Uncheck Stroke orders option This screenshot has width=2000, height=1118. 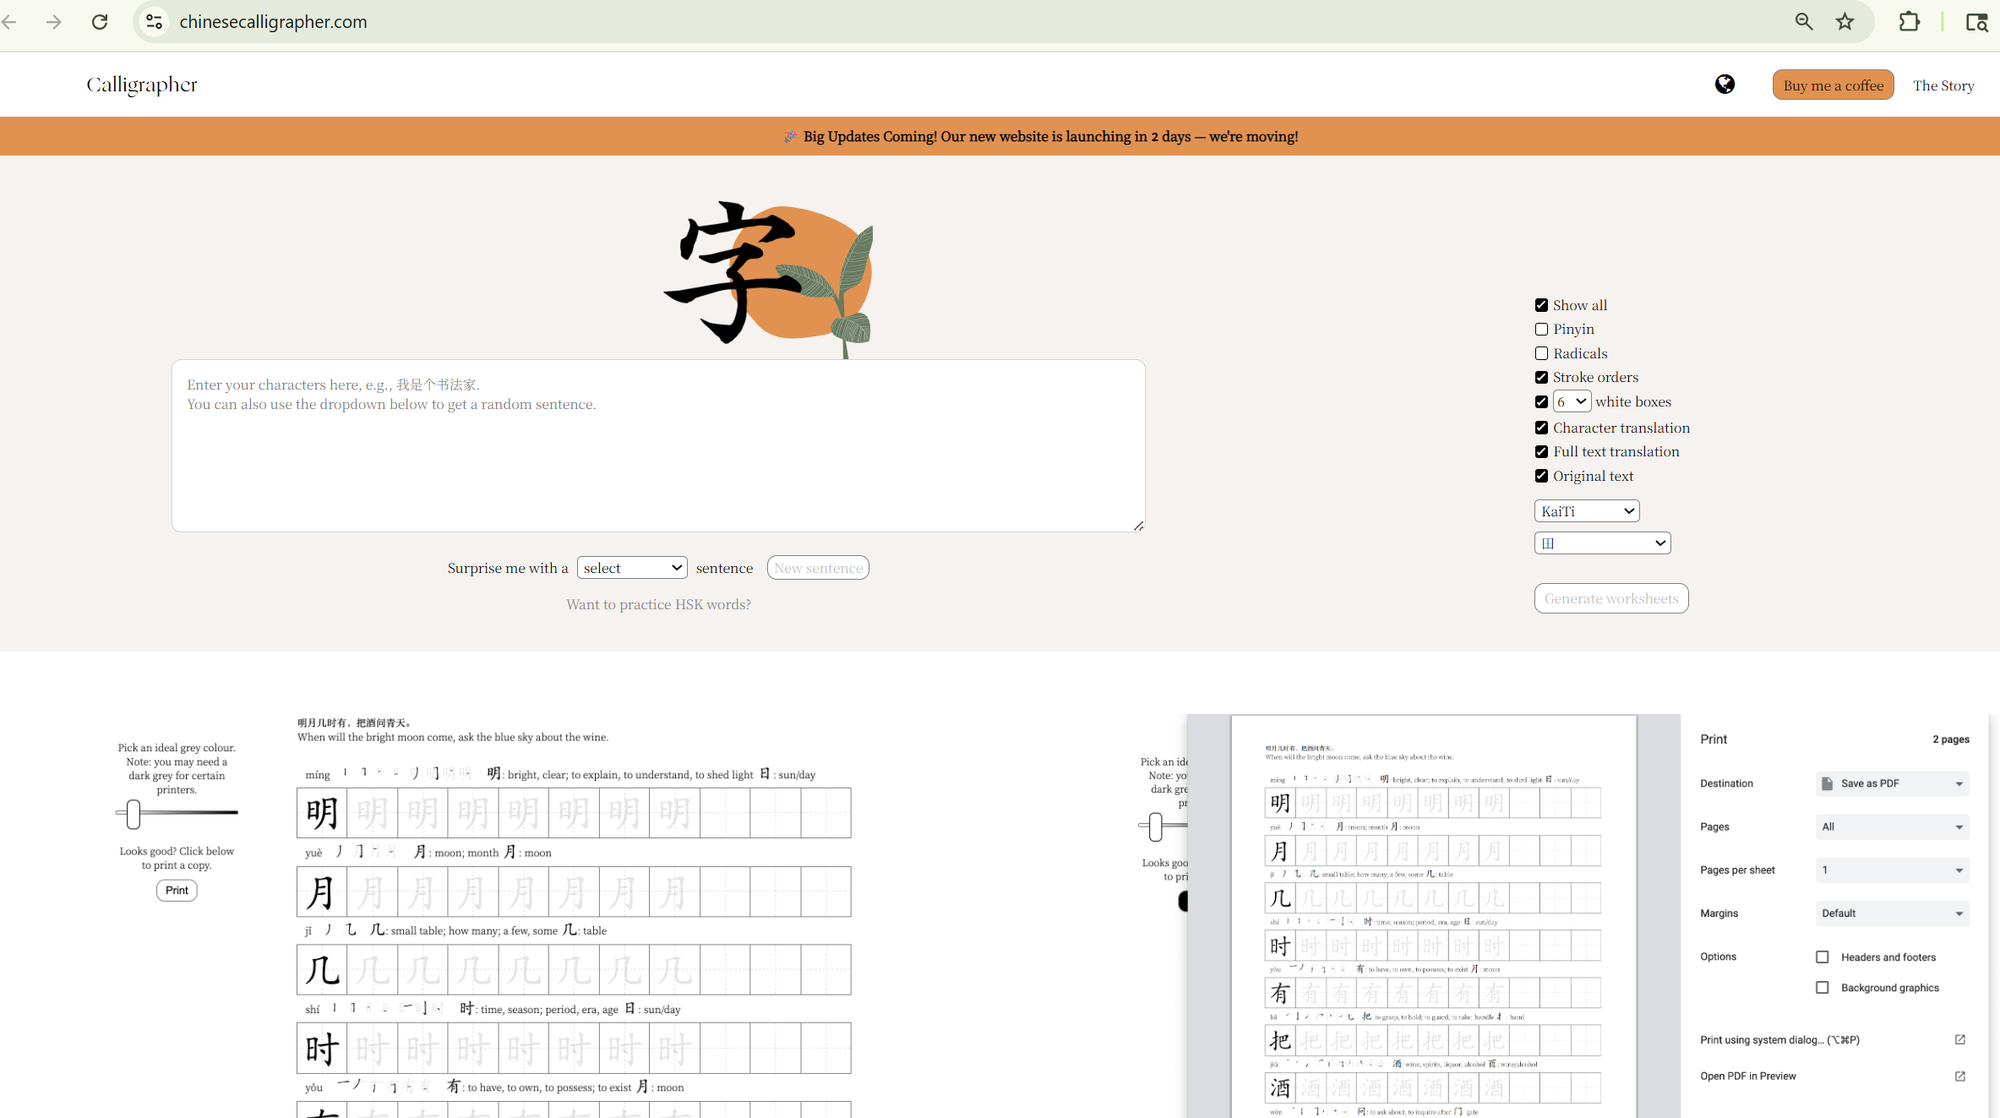point(1541,377)
